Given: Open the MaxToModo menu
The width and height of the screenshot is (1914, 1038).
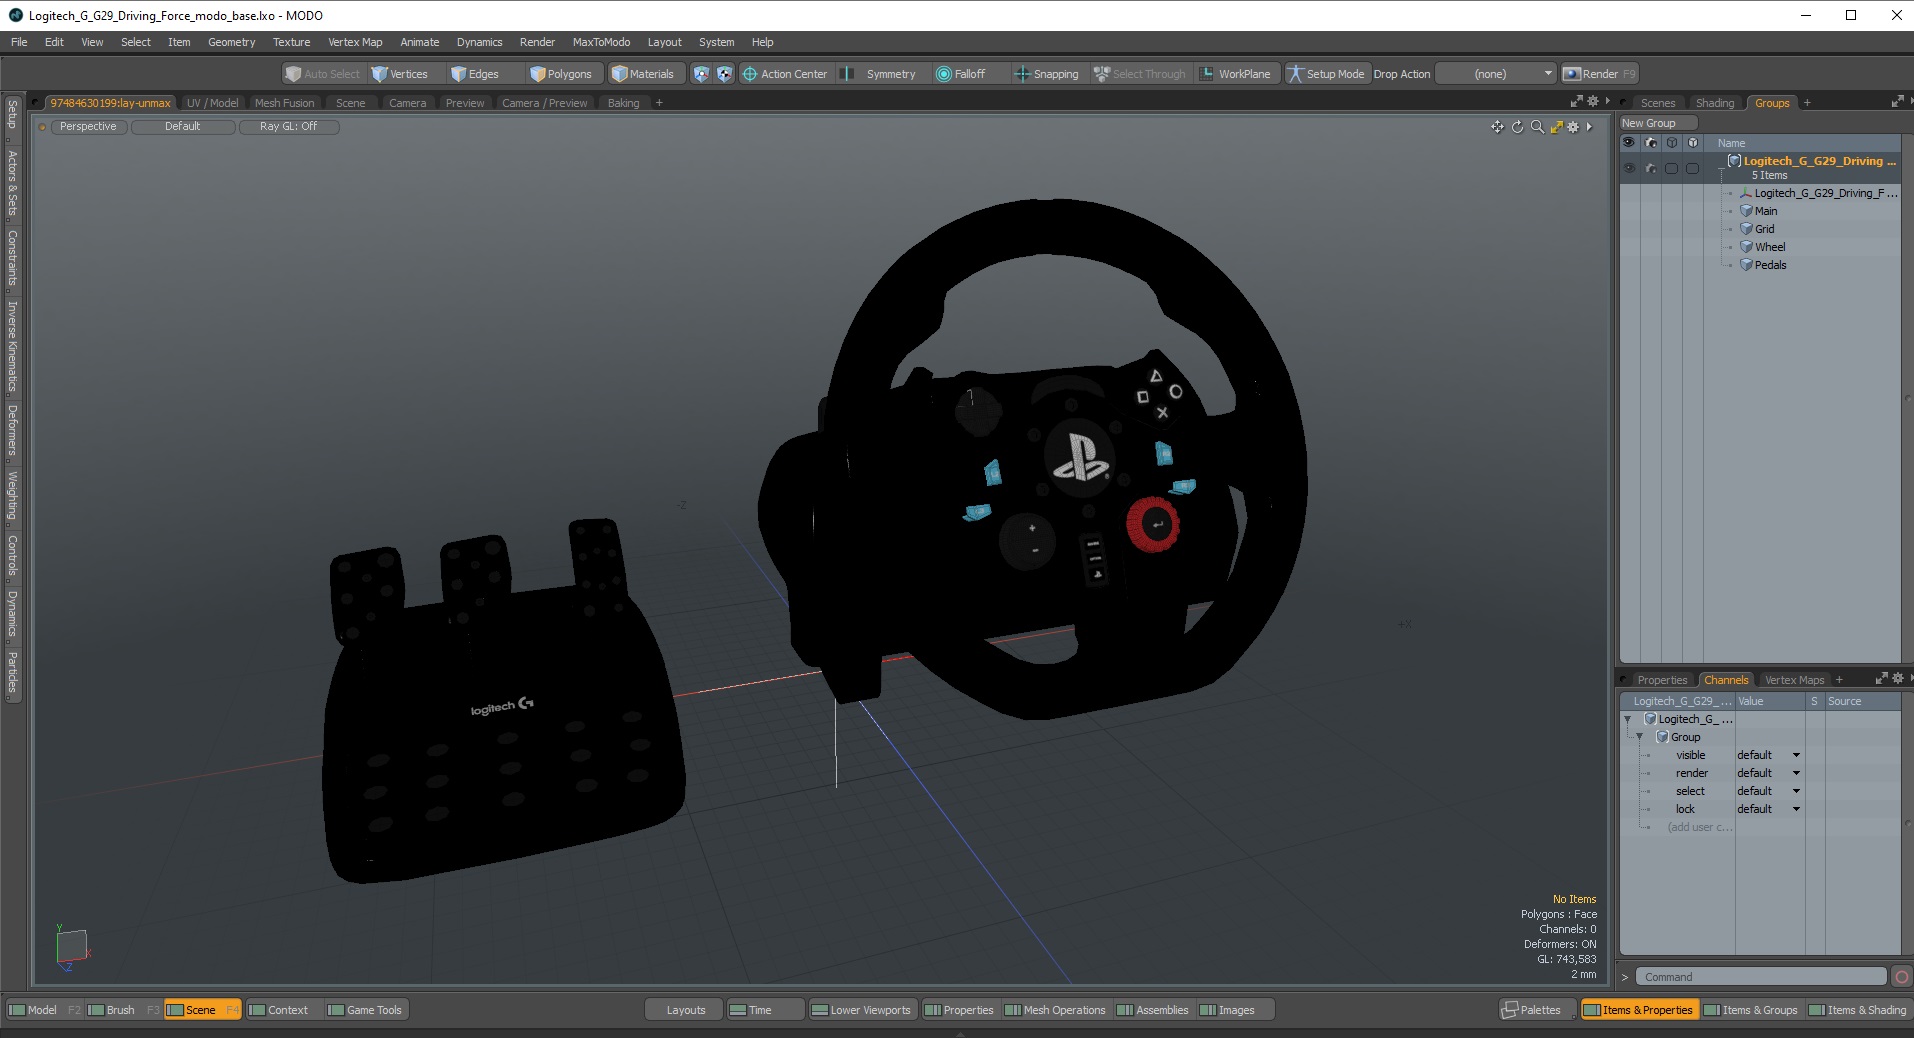Looking at the screenshot, I should (x=601, y=42).
